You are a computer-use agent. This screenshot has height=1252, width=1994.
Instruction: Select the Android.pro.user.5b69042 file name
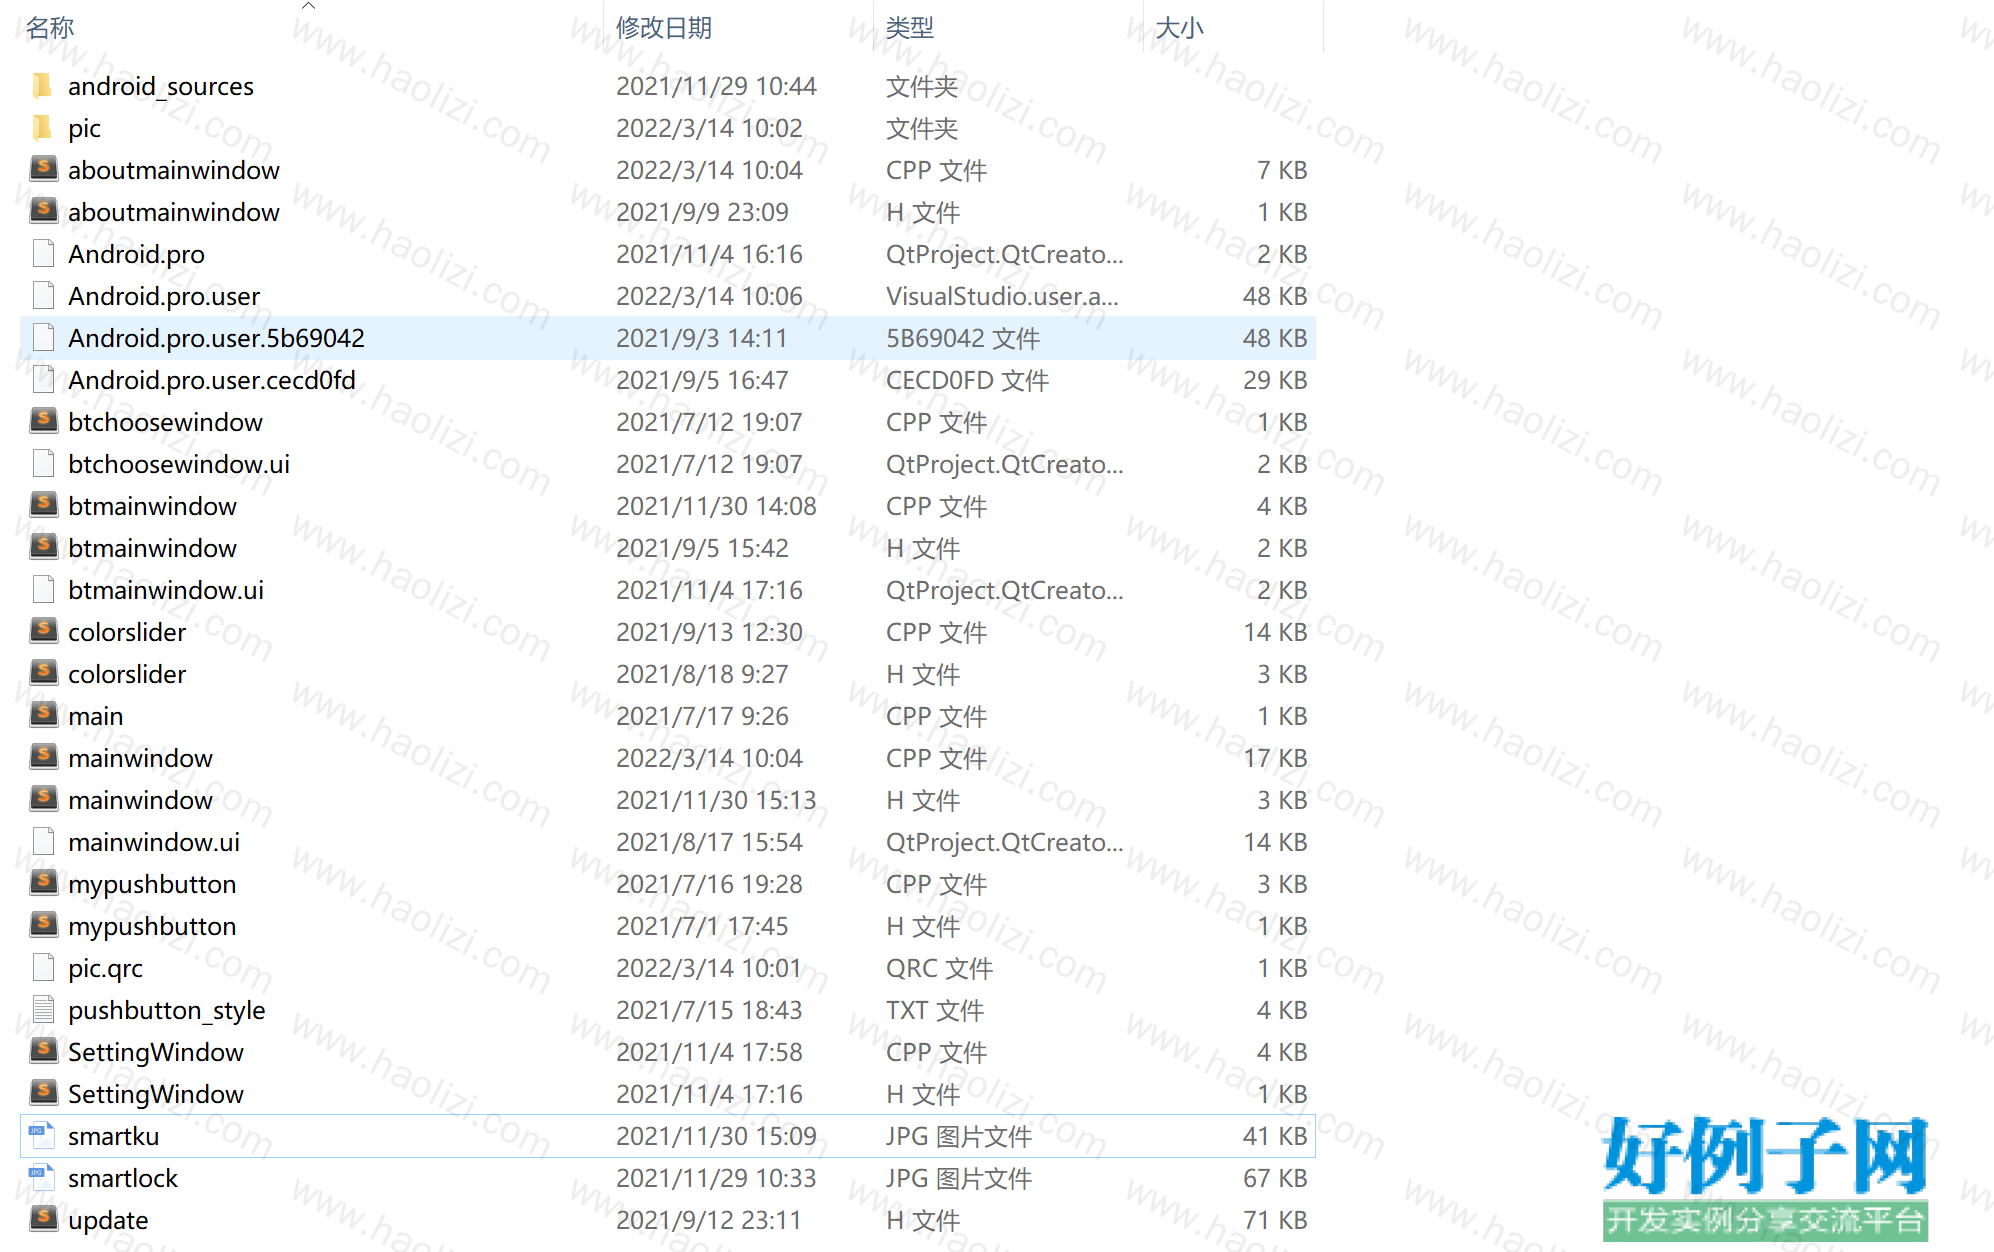217,338
